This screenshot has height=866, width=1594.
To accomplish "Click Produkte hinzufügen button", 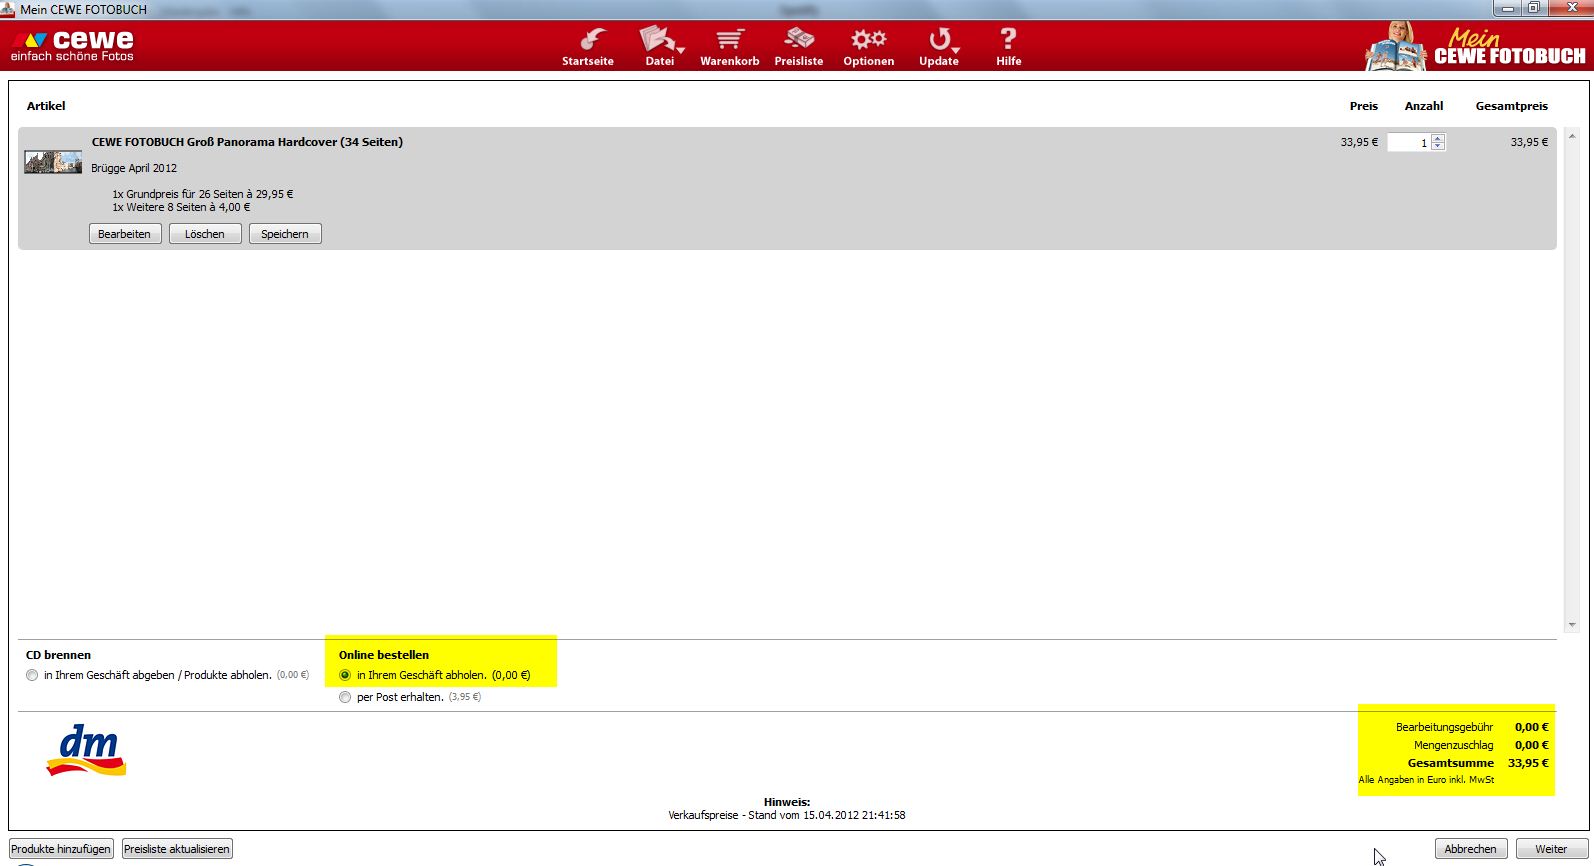I will [x=61, y=849].
